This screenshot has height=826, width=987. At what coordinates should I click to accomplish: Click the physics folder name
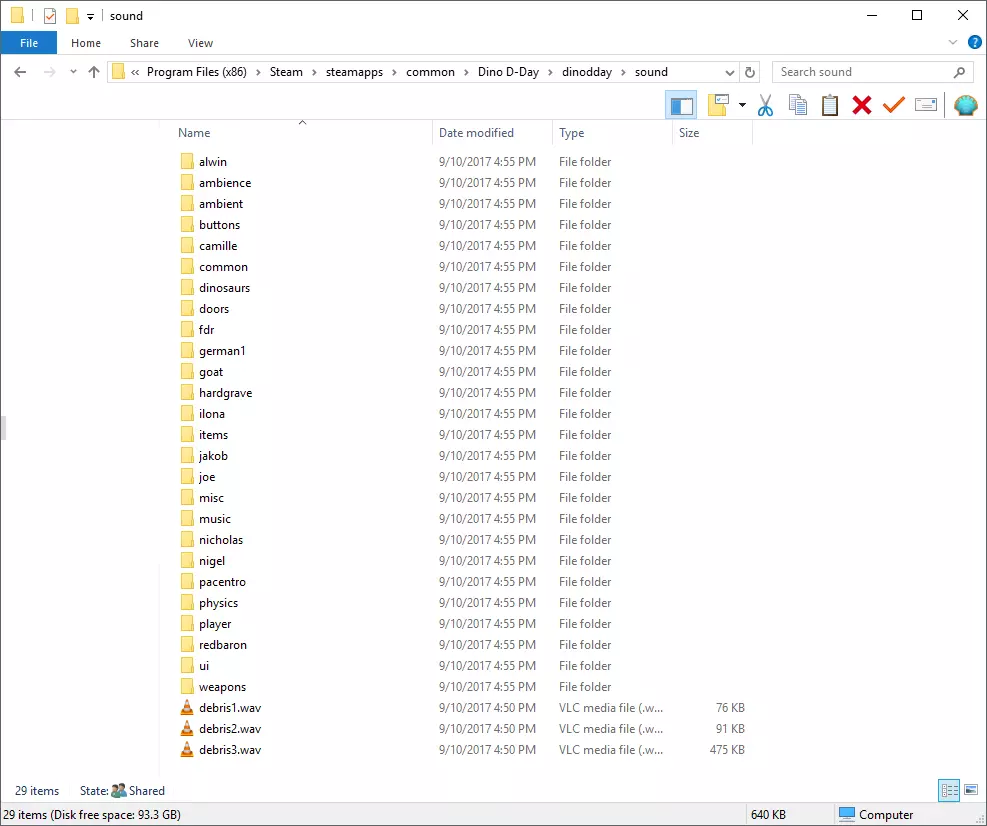point(218,603)
